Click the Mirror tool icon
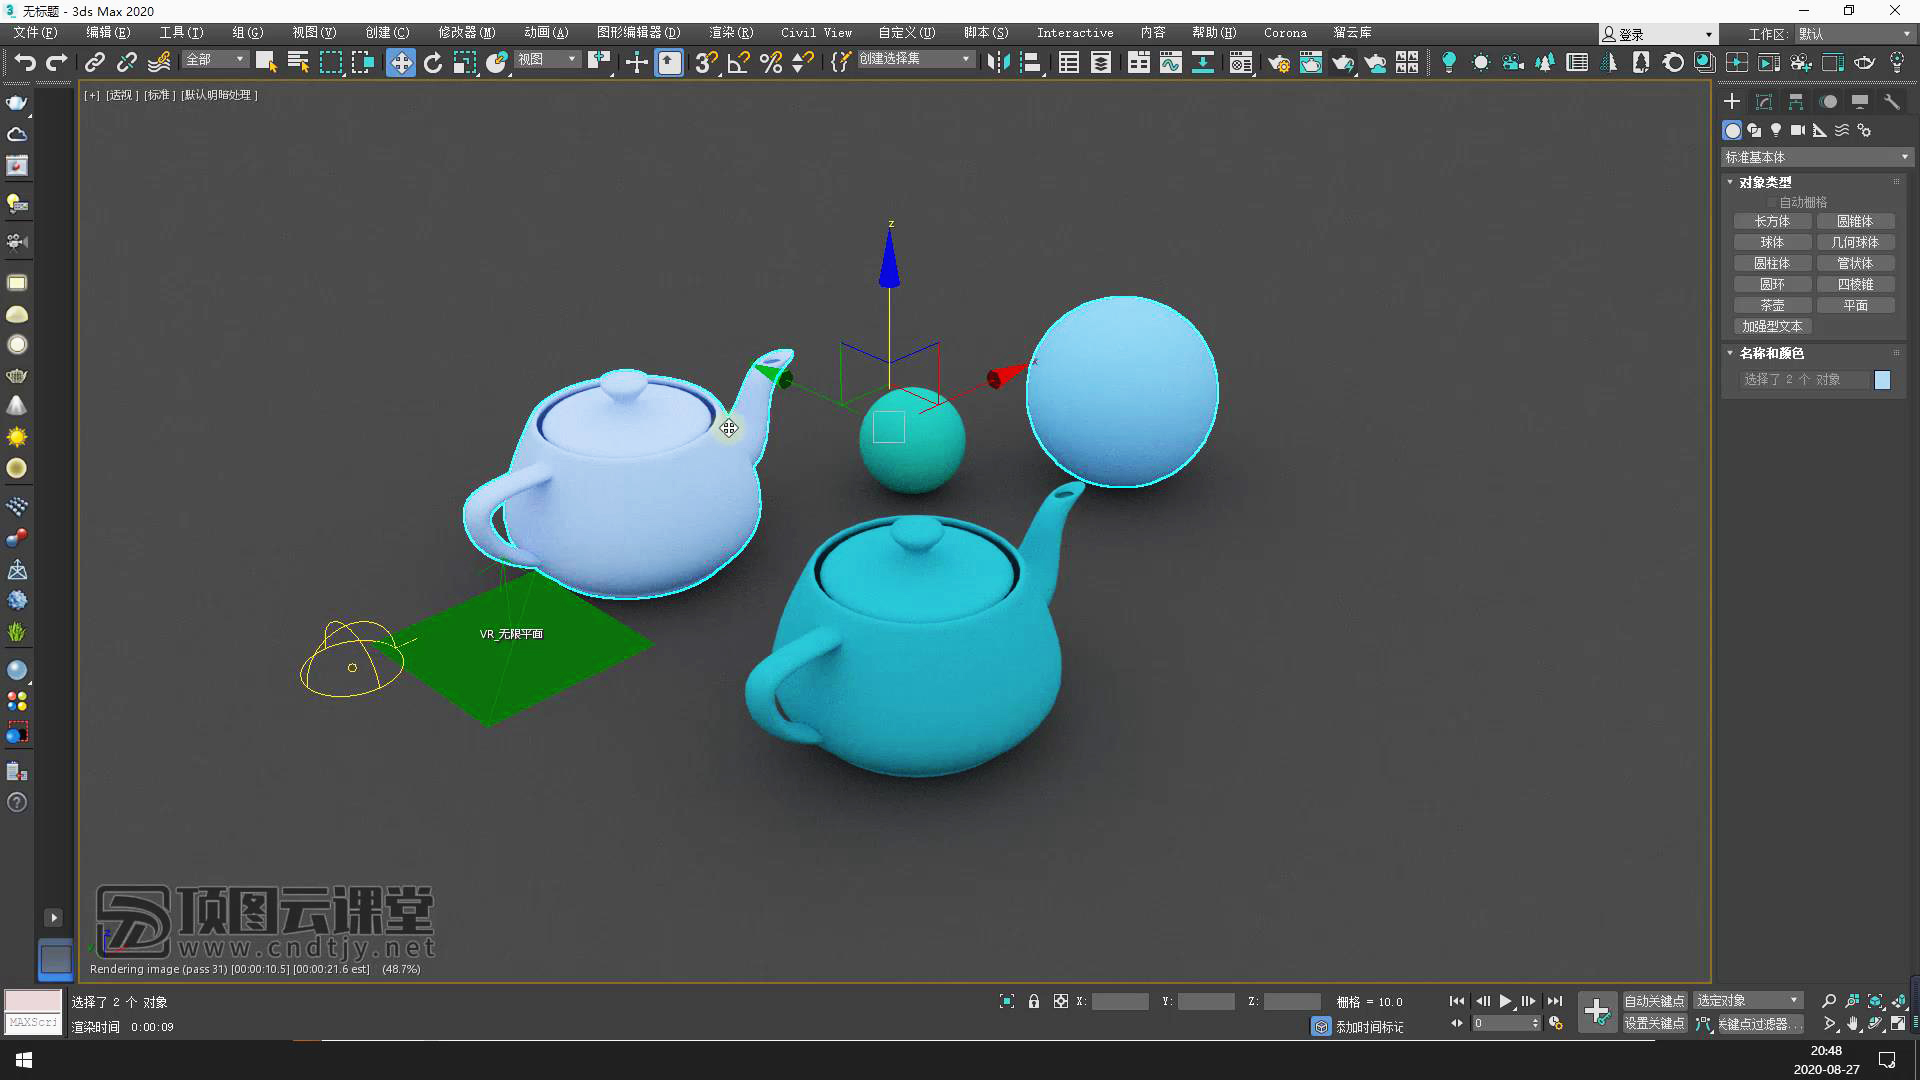 click(x=997, y=63)
